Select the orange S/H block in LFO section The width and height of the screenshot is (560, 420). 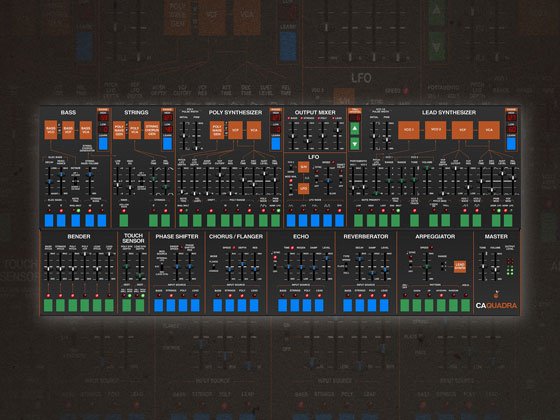click(x=304, y=167)
